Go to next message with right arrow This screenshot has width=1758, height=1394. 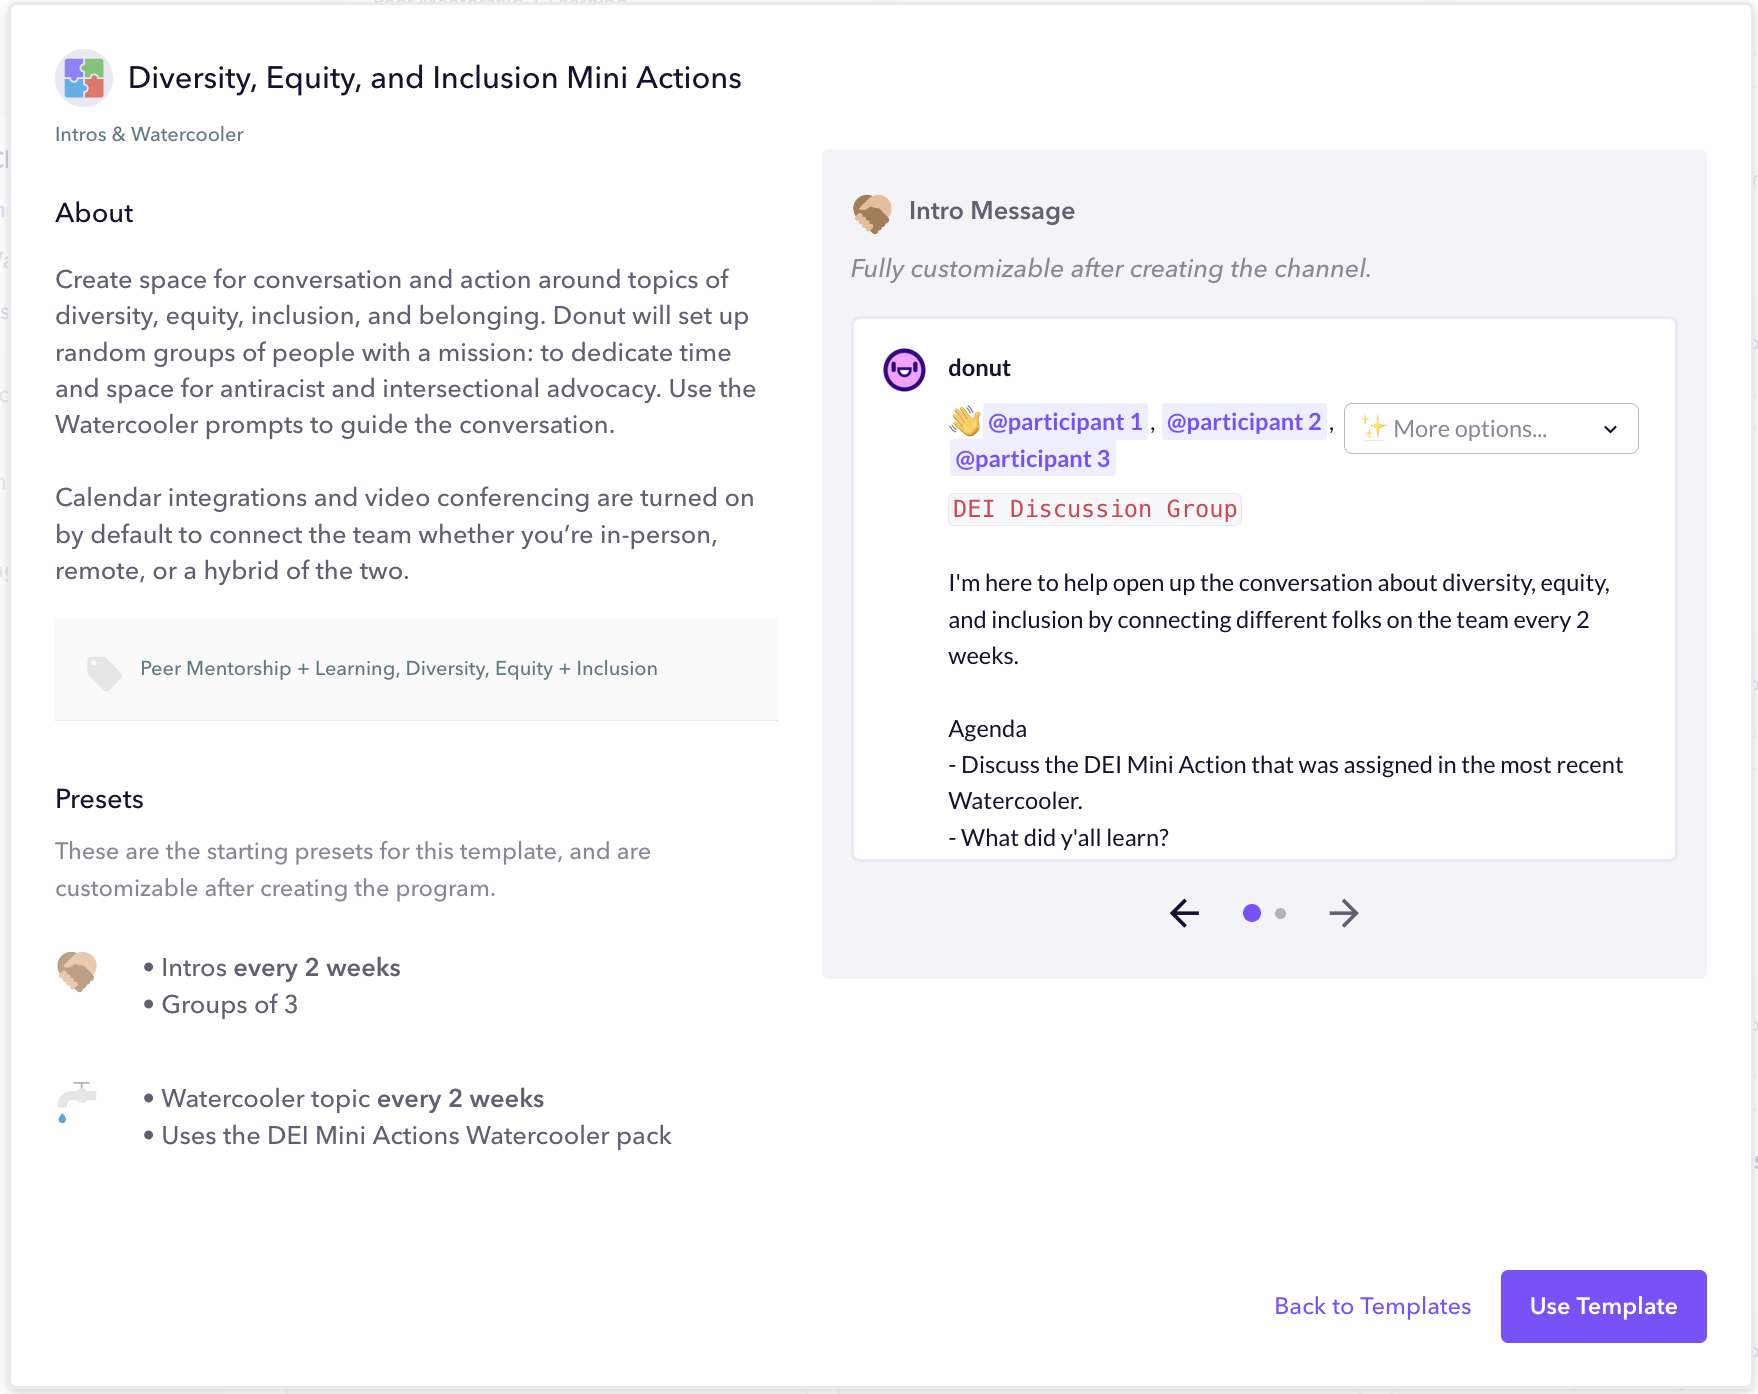[x=1344, y=913]
